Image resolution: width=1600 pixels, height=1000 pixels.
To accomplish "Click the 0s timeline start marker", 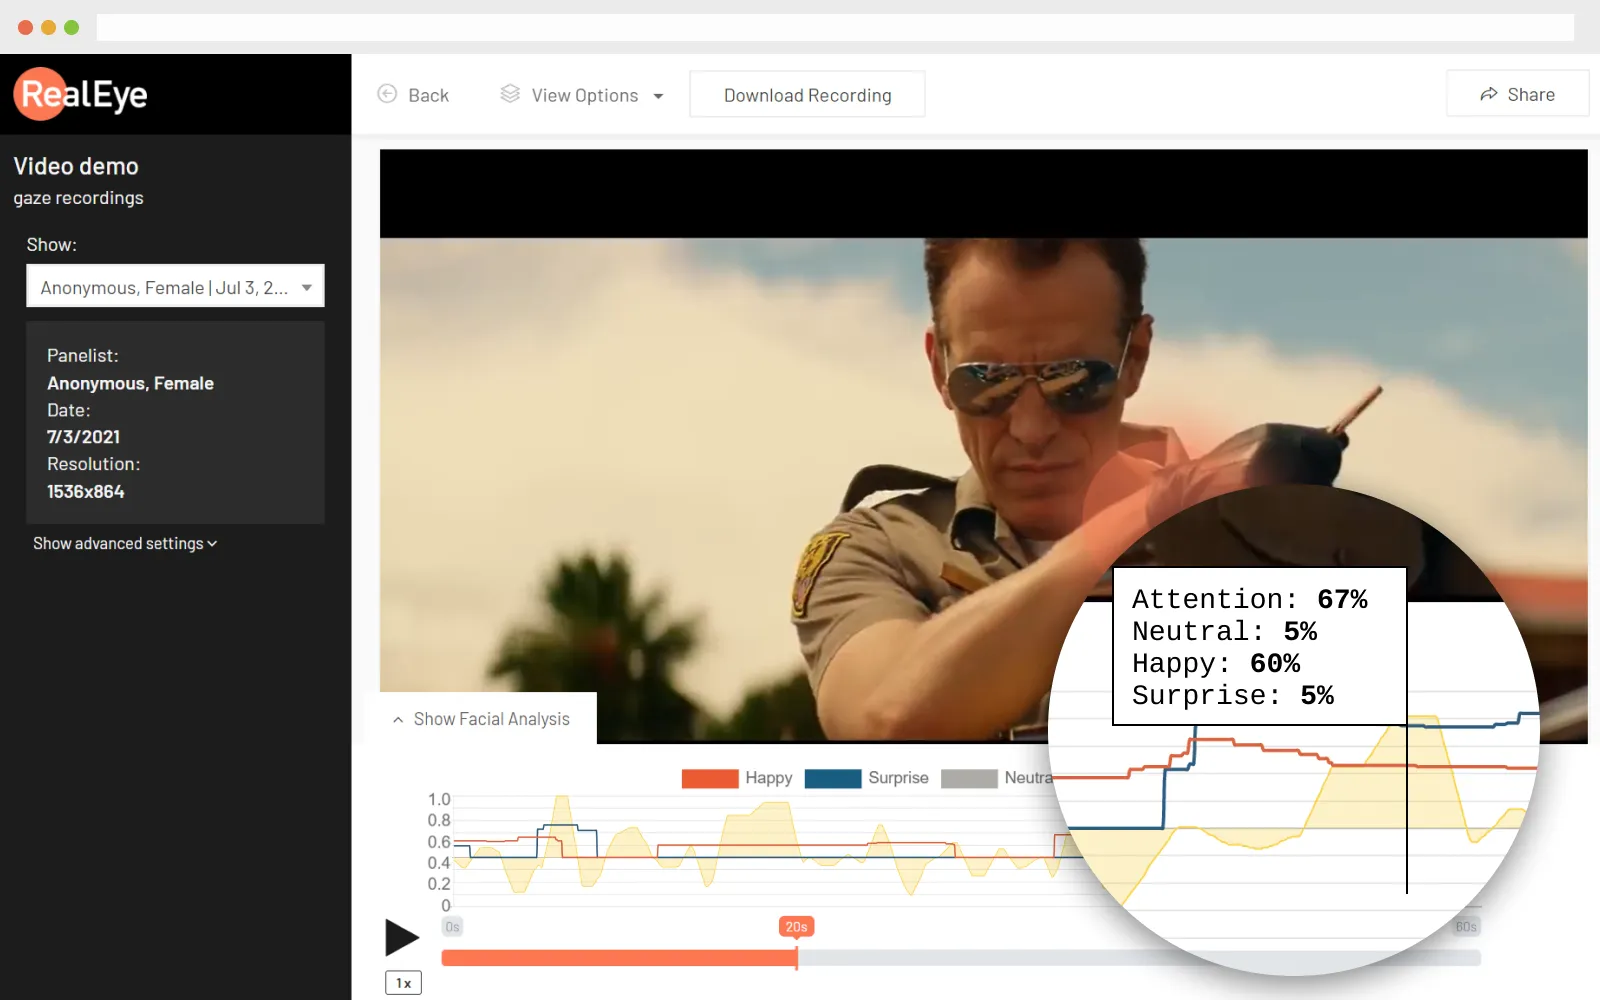I will pyautogui.click(x=452, y=927).
